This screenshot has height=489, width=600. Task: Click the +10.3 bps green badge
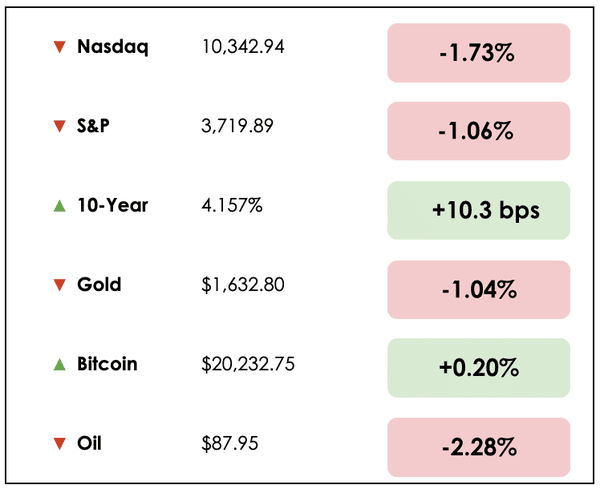478,210
